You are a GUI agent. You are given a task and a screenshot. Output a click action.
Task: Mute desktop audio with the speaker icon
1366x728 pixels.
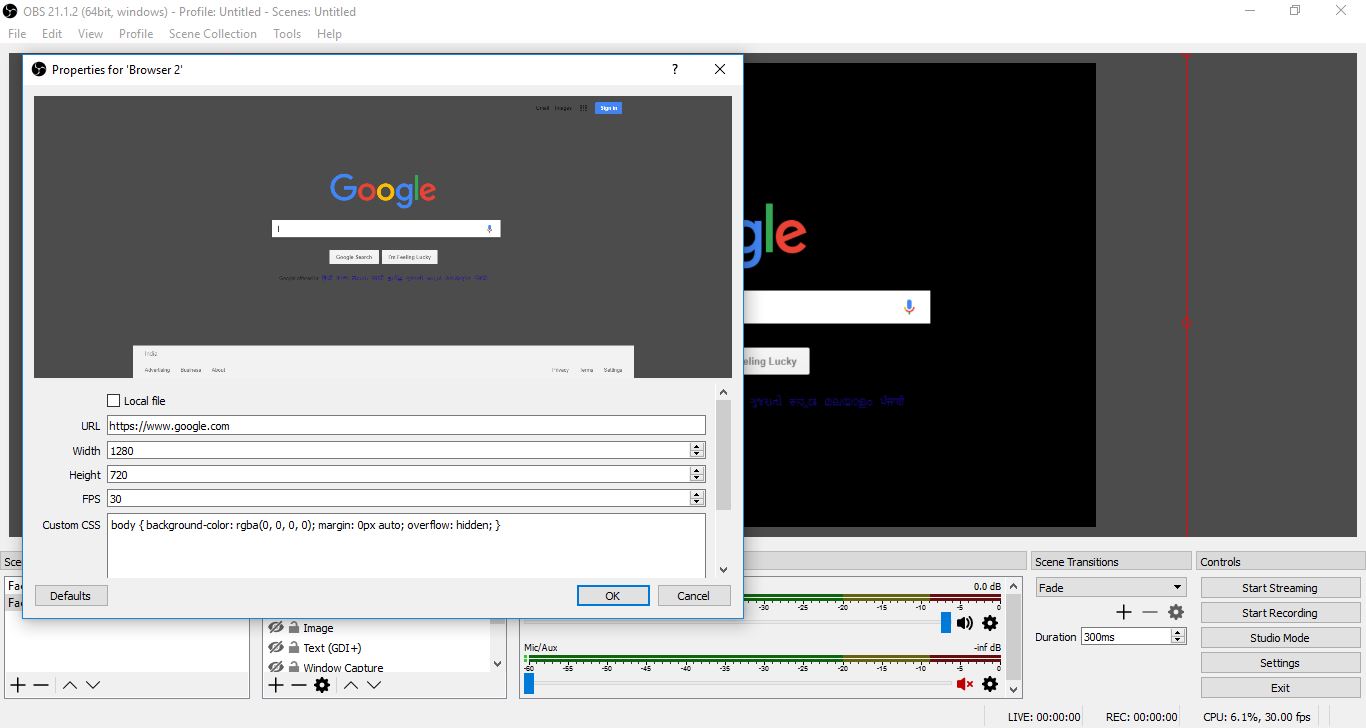coord(965,623)
